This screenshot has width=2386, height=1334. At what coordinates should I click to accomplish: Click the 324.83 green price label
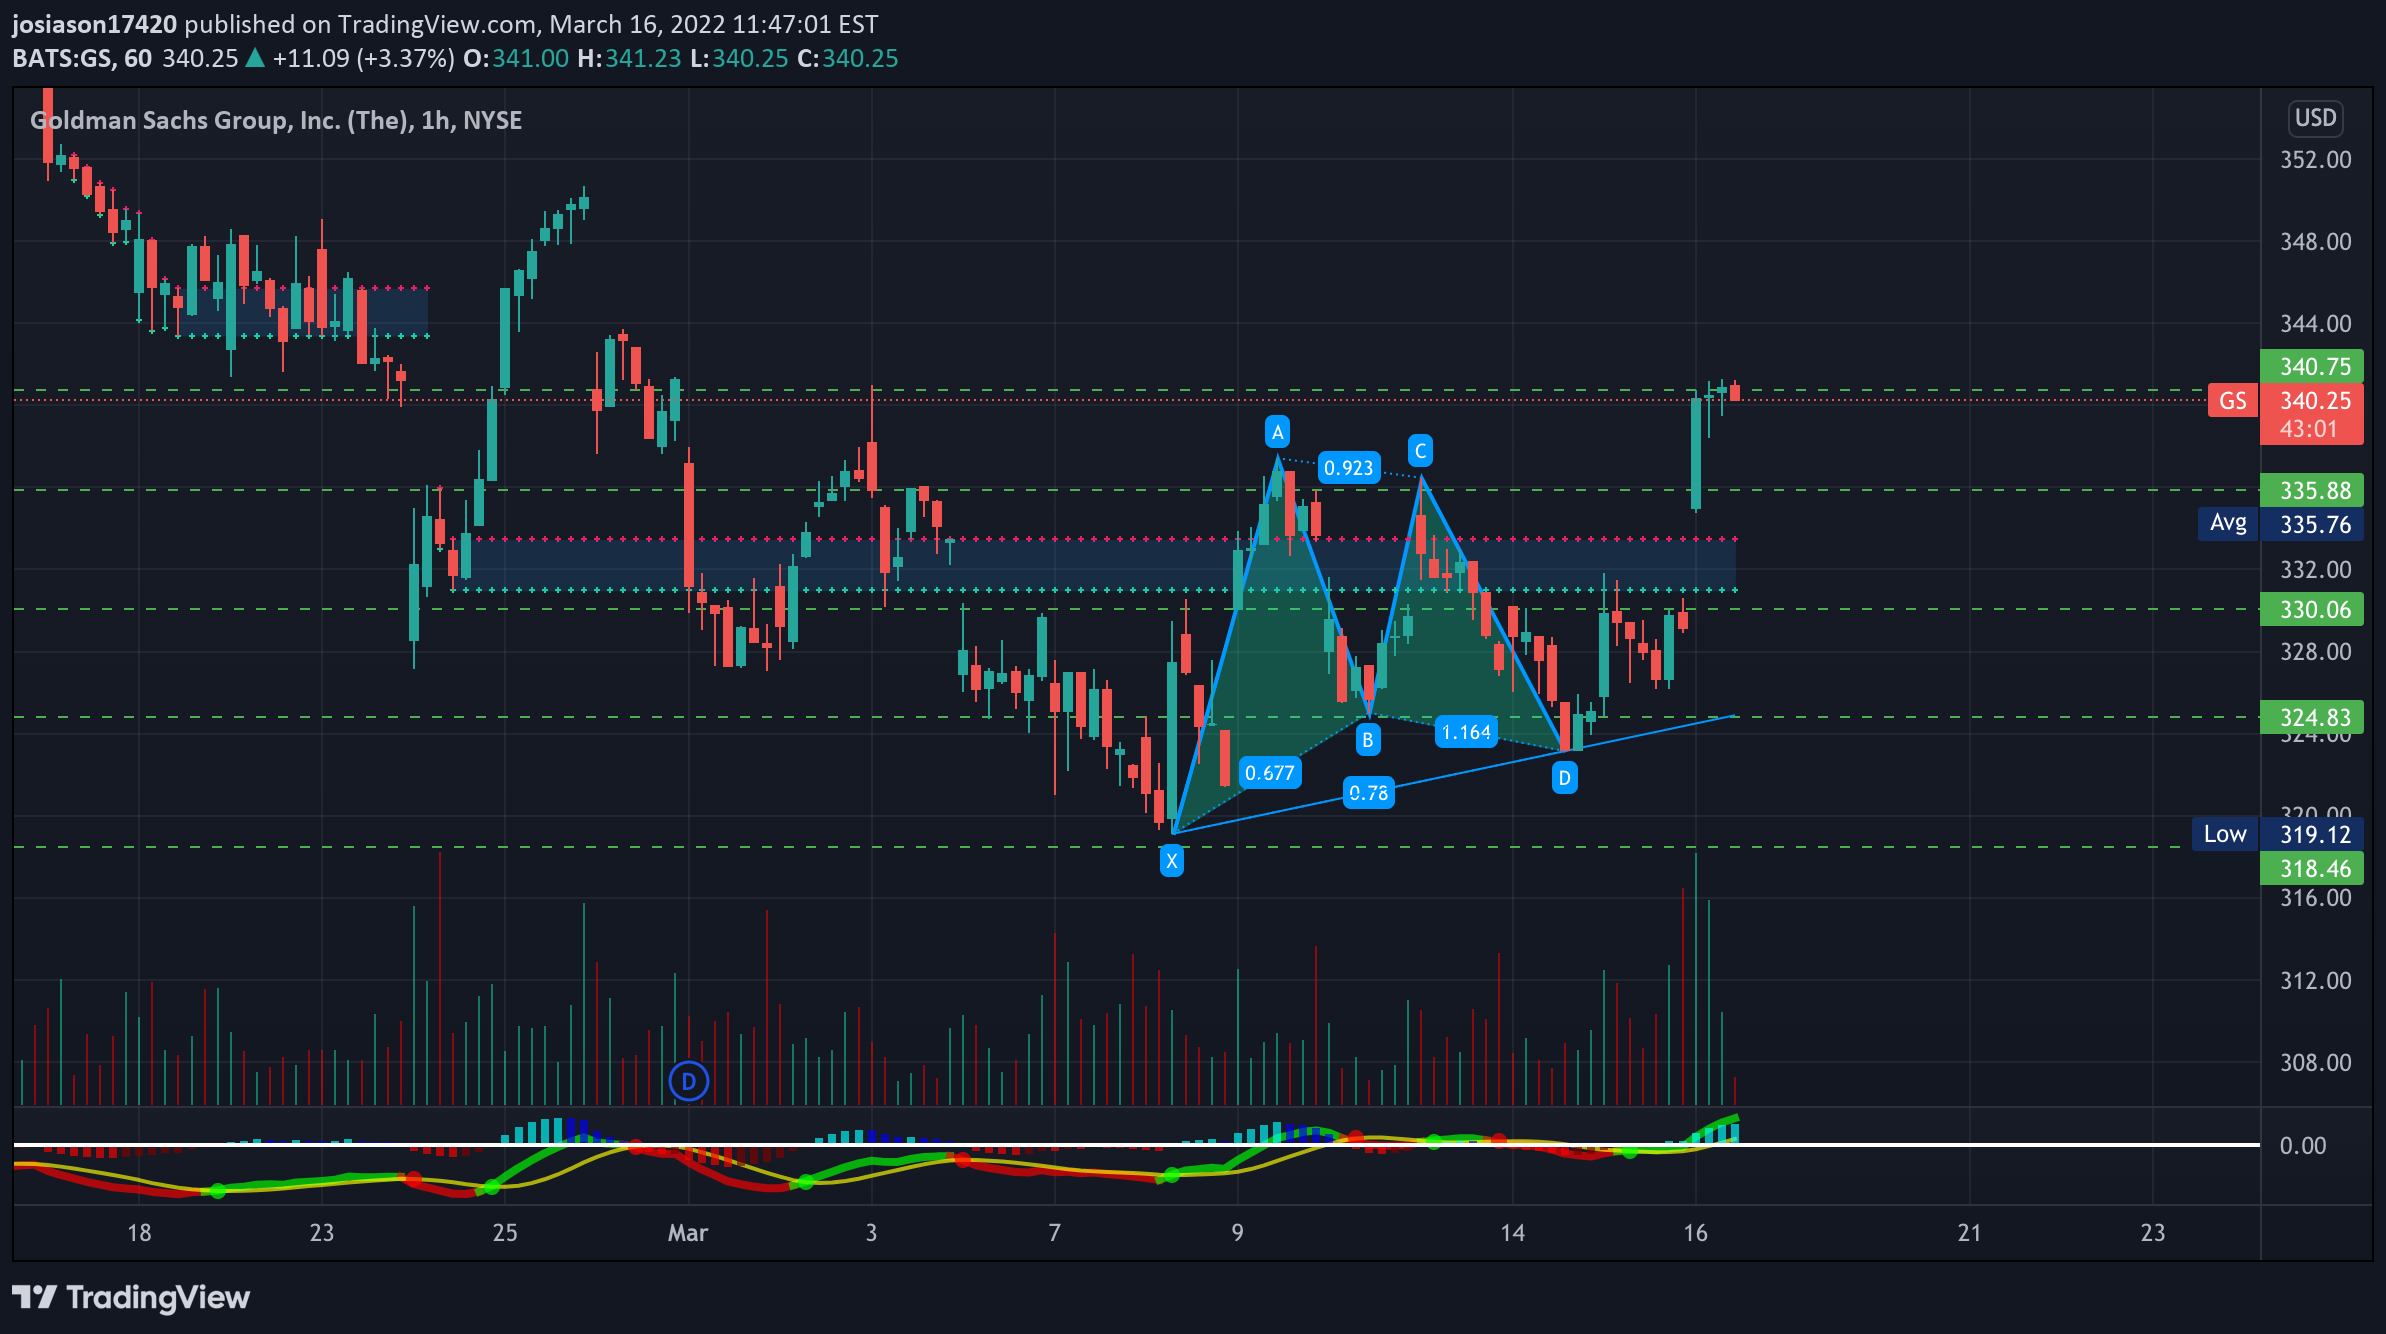[2311, 717]
